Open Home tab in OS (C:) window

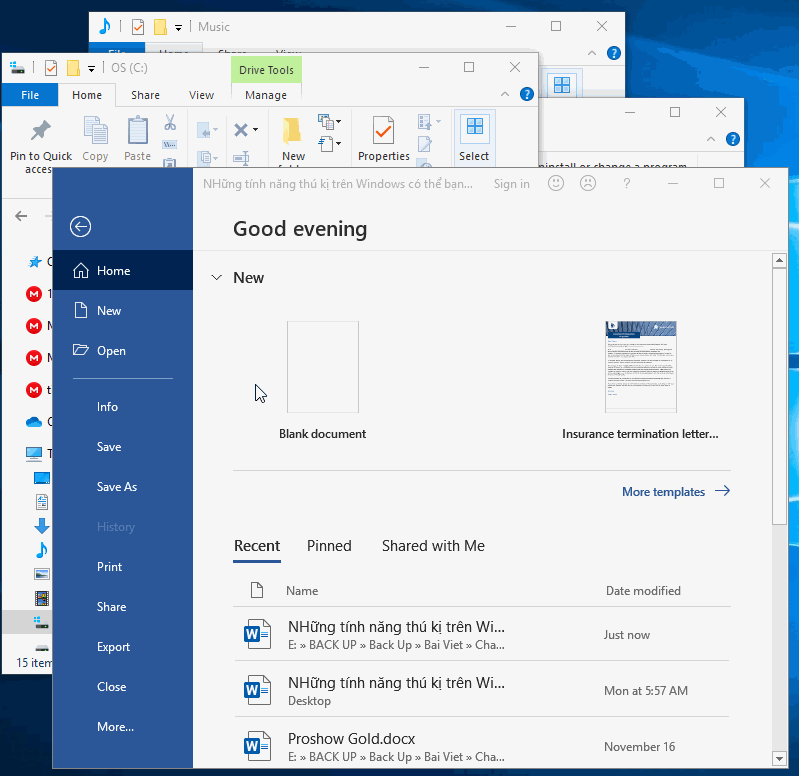[x=87, y=95]
